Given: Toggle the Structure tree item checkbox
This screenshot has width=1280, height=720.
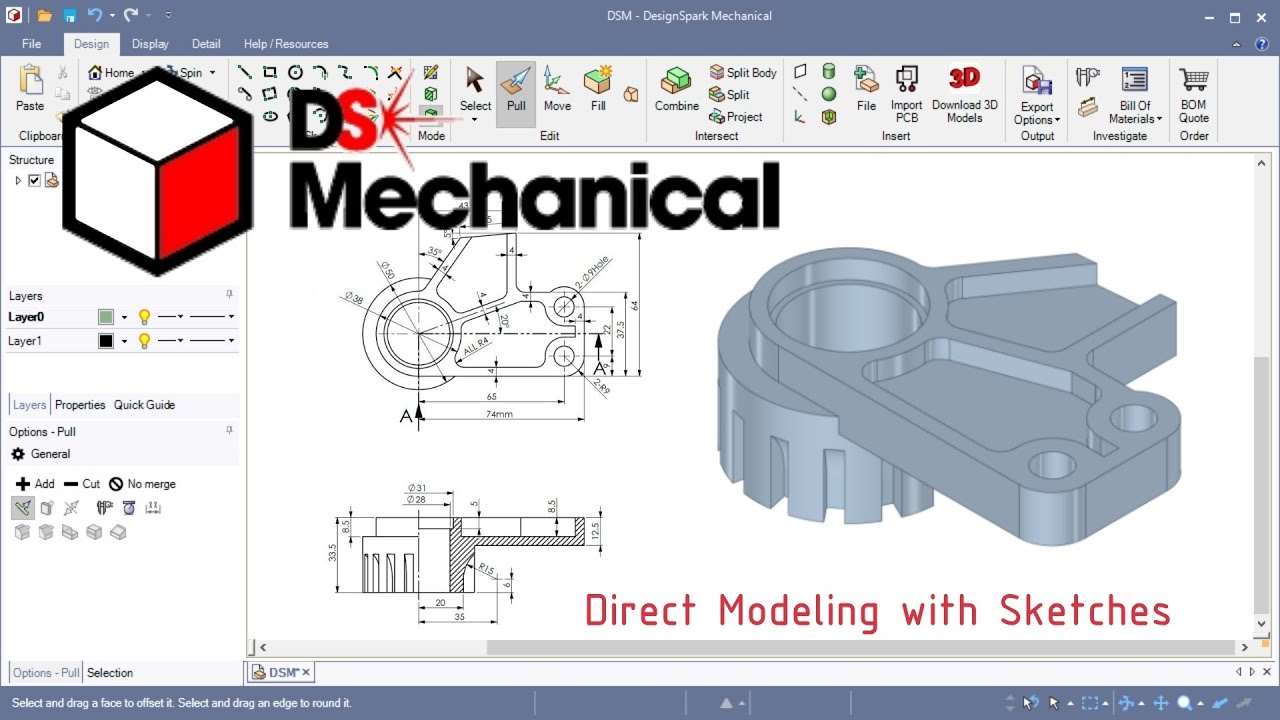Looking at the screenshot, I should pos(35,181).
